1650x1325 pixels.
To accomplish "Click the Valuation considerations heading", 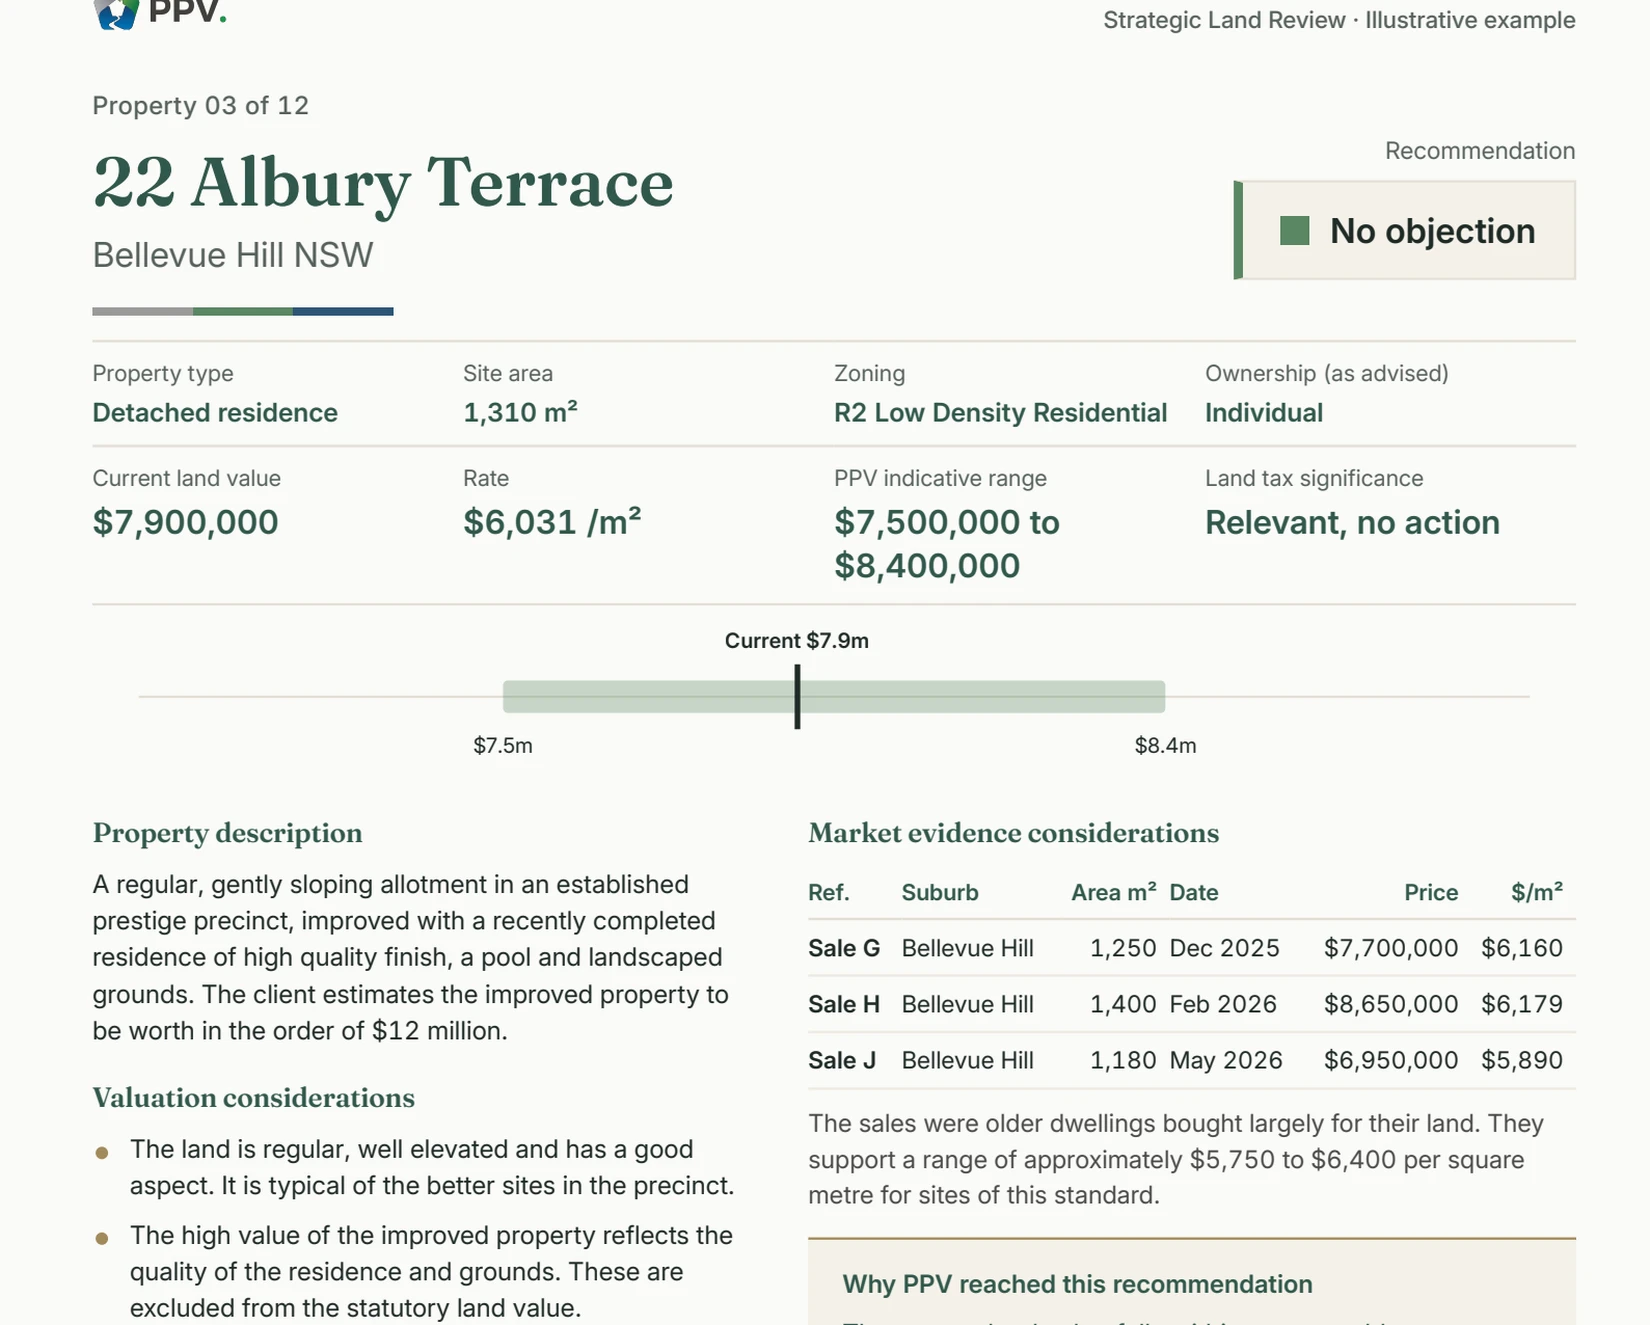I will click(253, 1098).
